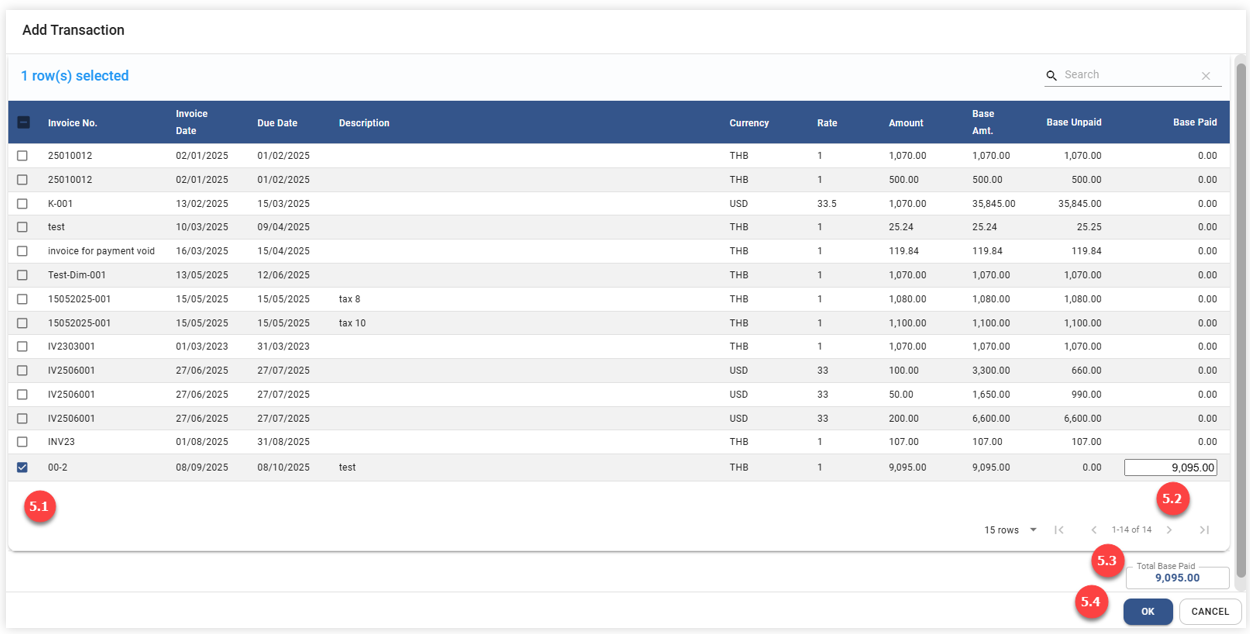The height and width of the screenshot is (634, 1250).
Task: Click the search magnifier icon
Action: pyautogui.click(x=1051, y=76)
